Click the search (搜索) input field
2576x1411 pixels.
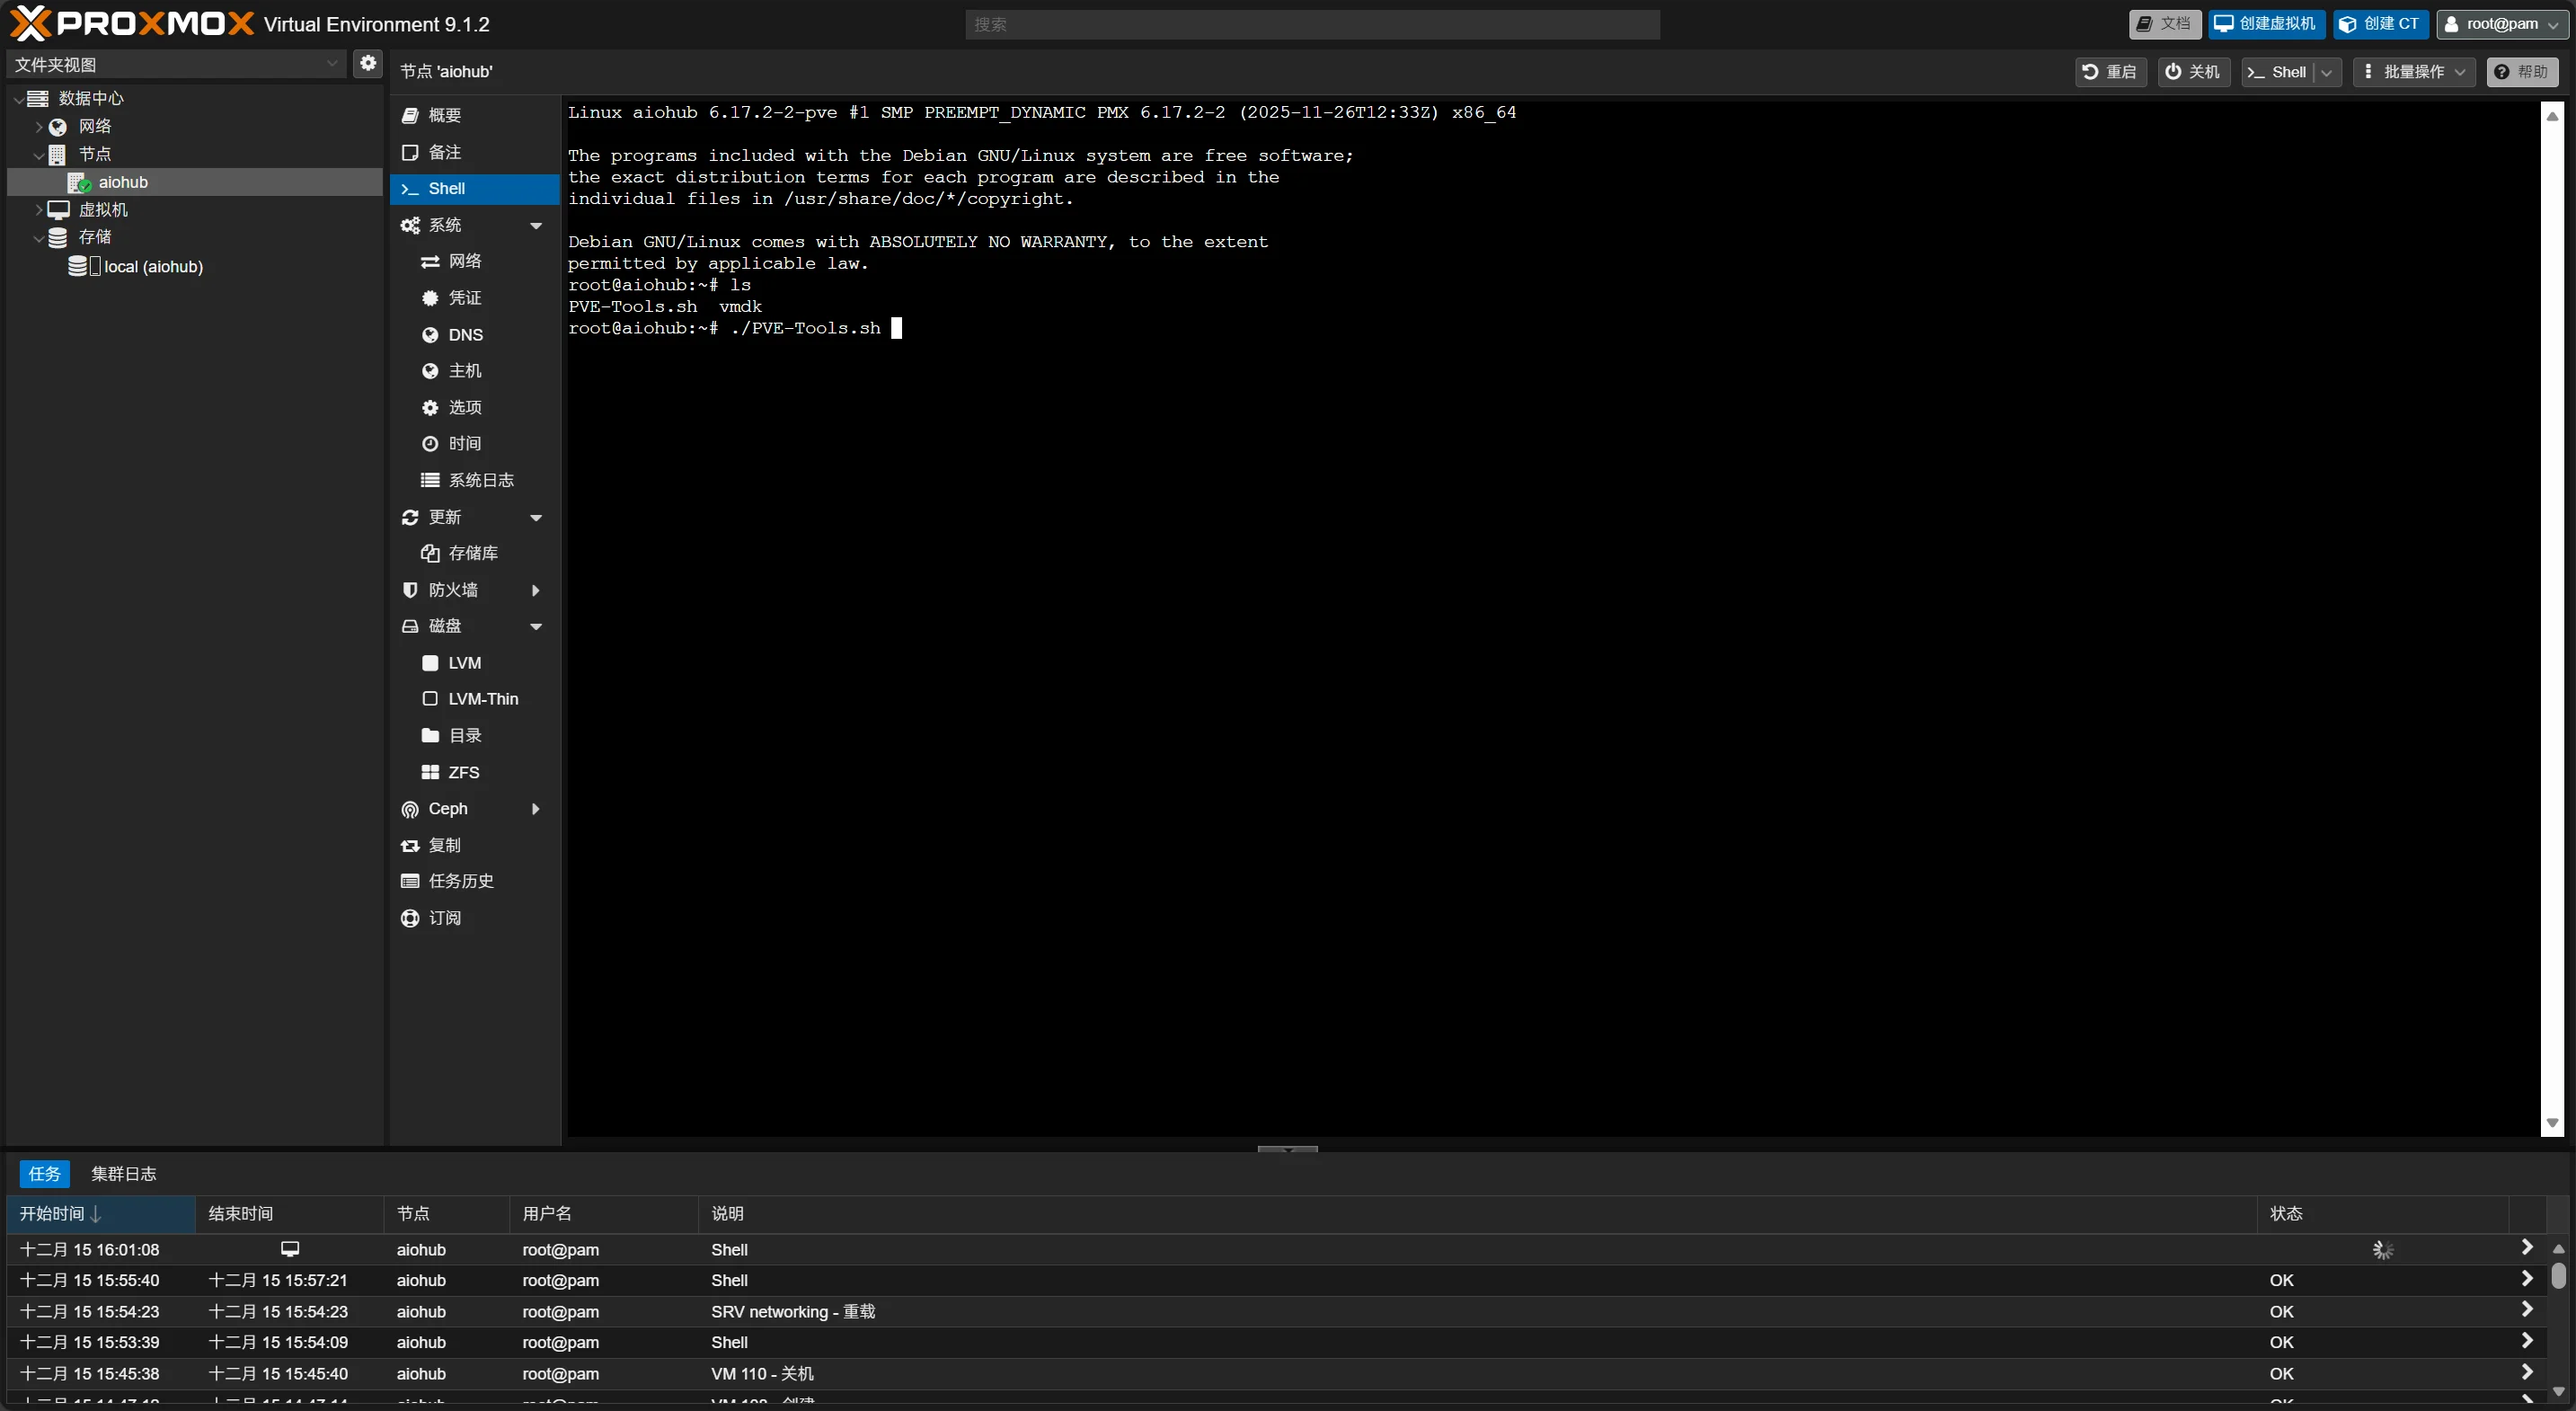click(1311, 25)
